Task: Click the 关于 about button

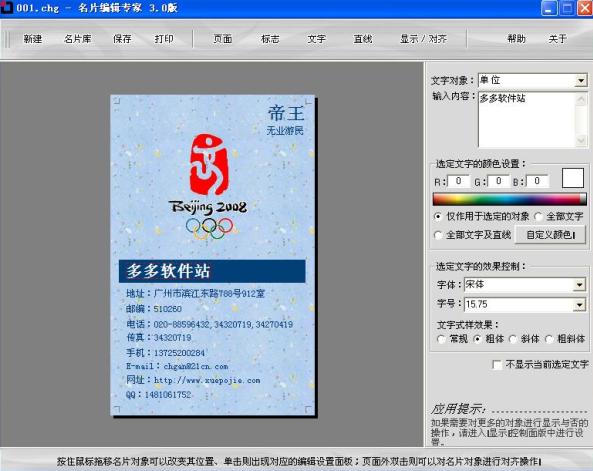Action: pyautogui.click(x=557, y=39)
